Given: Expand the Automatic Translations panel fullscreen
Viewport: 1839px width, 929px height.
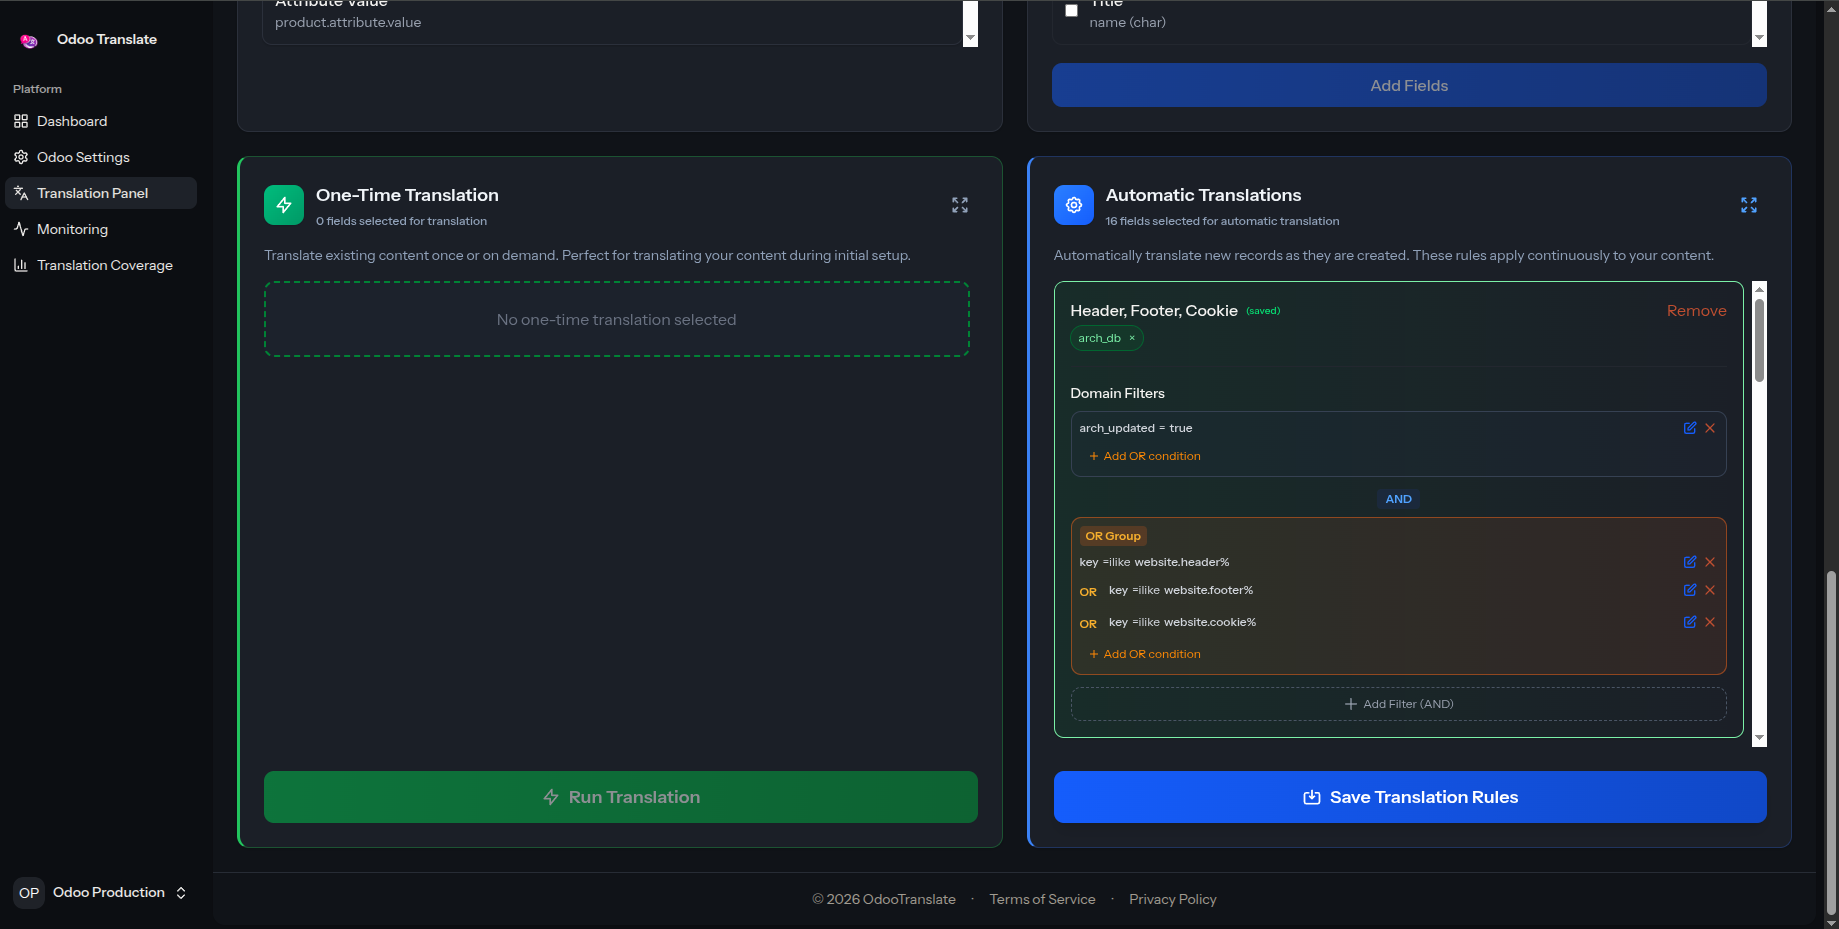Looking at the screenshot, I should point(1749,205).
